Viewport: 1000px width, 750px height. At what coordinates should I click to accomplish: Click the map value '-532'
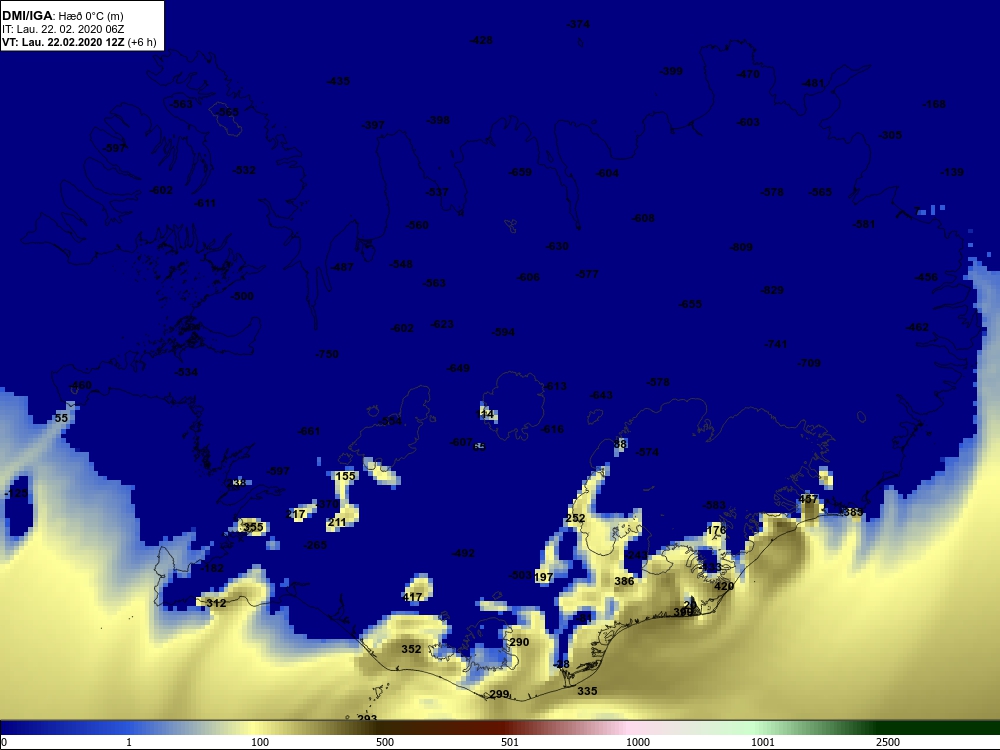point(244,170)
